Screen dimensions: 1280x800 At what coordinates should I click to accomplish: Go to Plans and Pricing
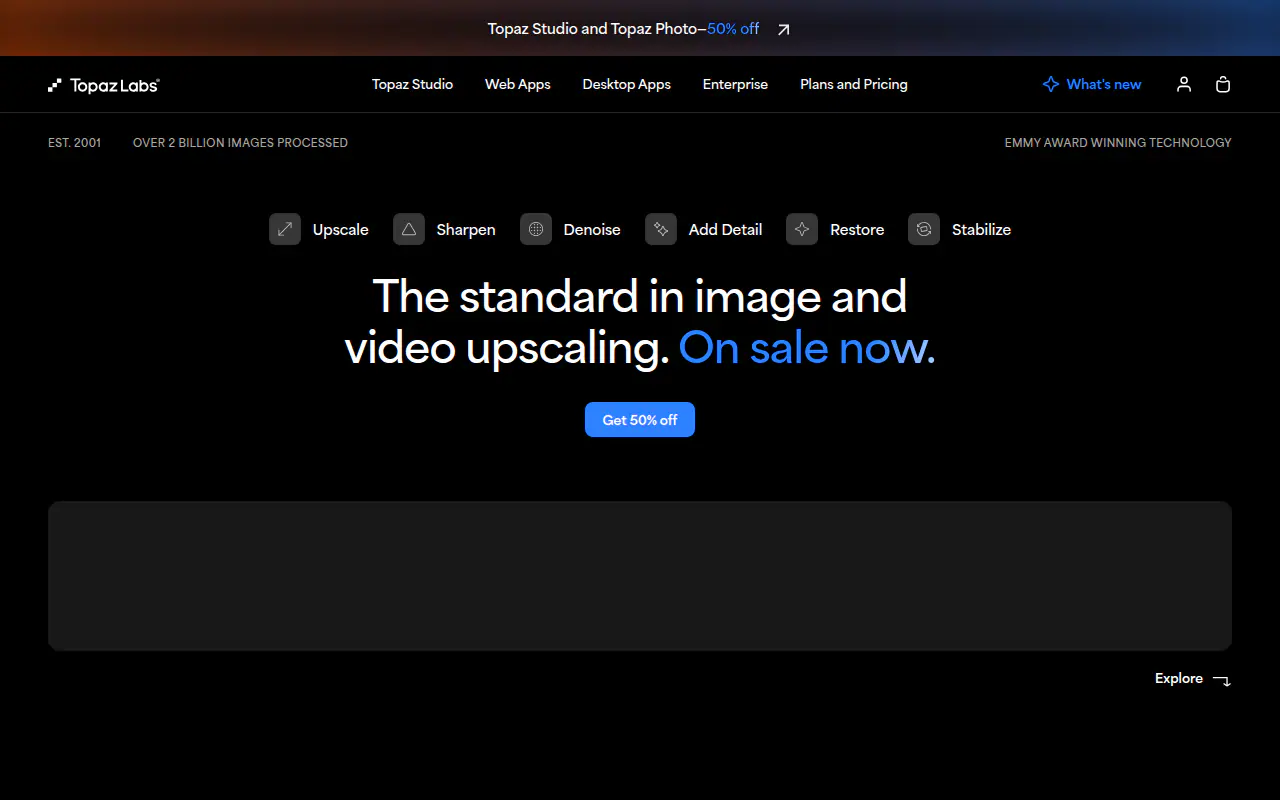pyautogui.click(x=854, y=85)
